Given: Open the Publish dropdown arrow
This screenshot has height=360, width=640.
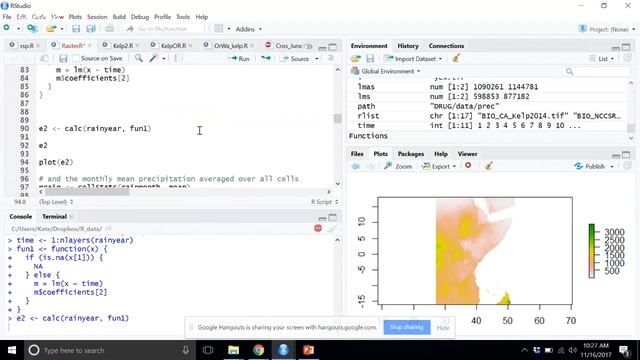Looking at the screenshot, I should (612, 167).
